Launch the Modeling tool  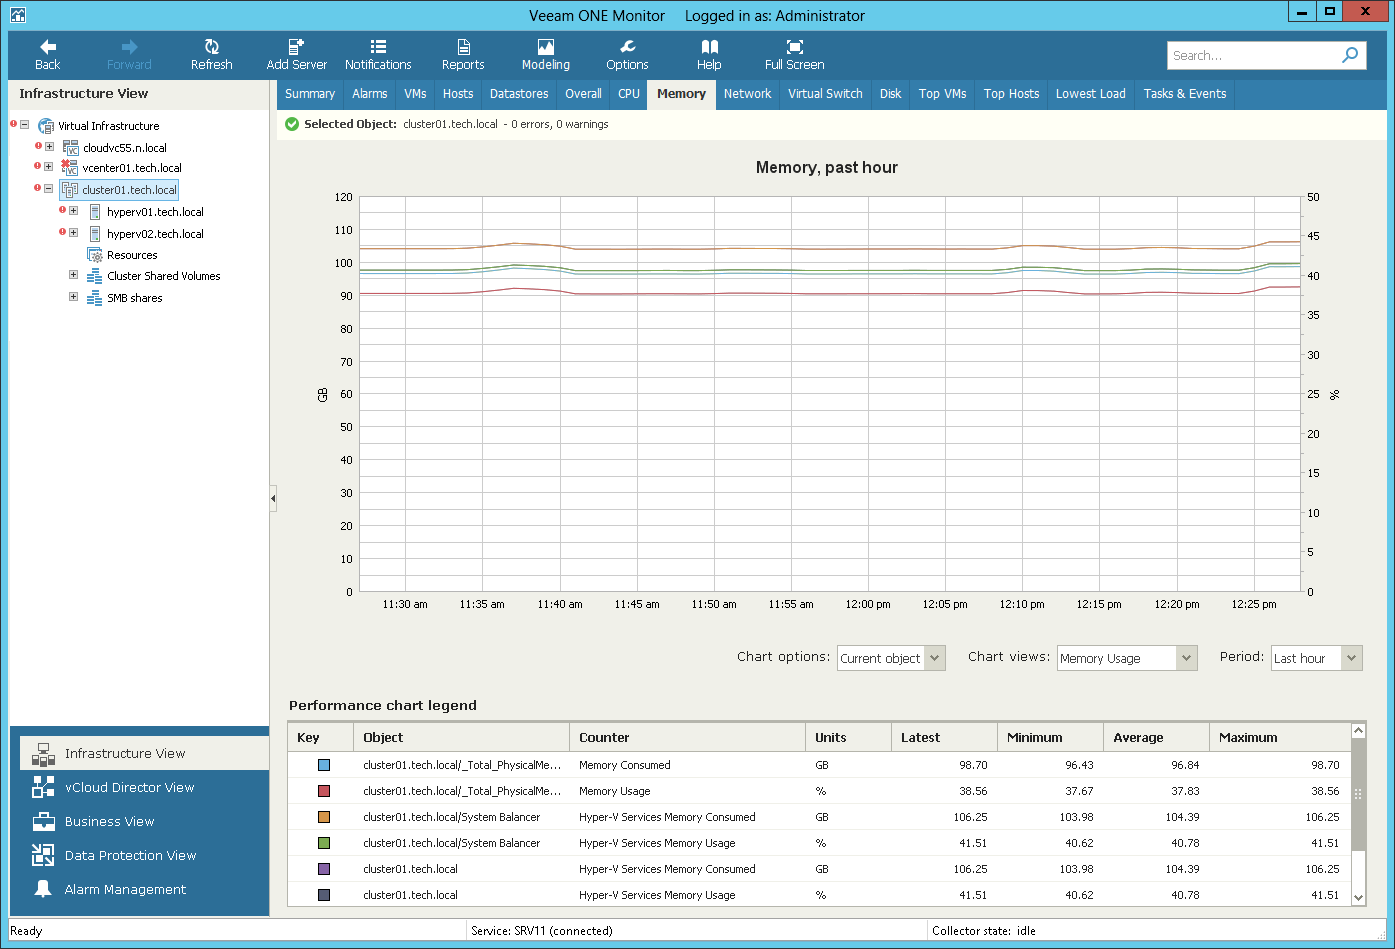pos(545,47)
